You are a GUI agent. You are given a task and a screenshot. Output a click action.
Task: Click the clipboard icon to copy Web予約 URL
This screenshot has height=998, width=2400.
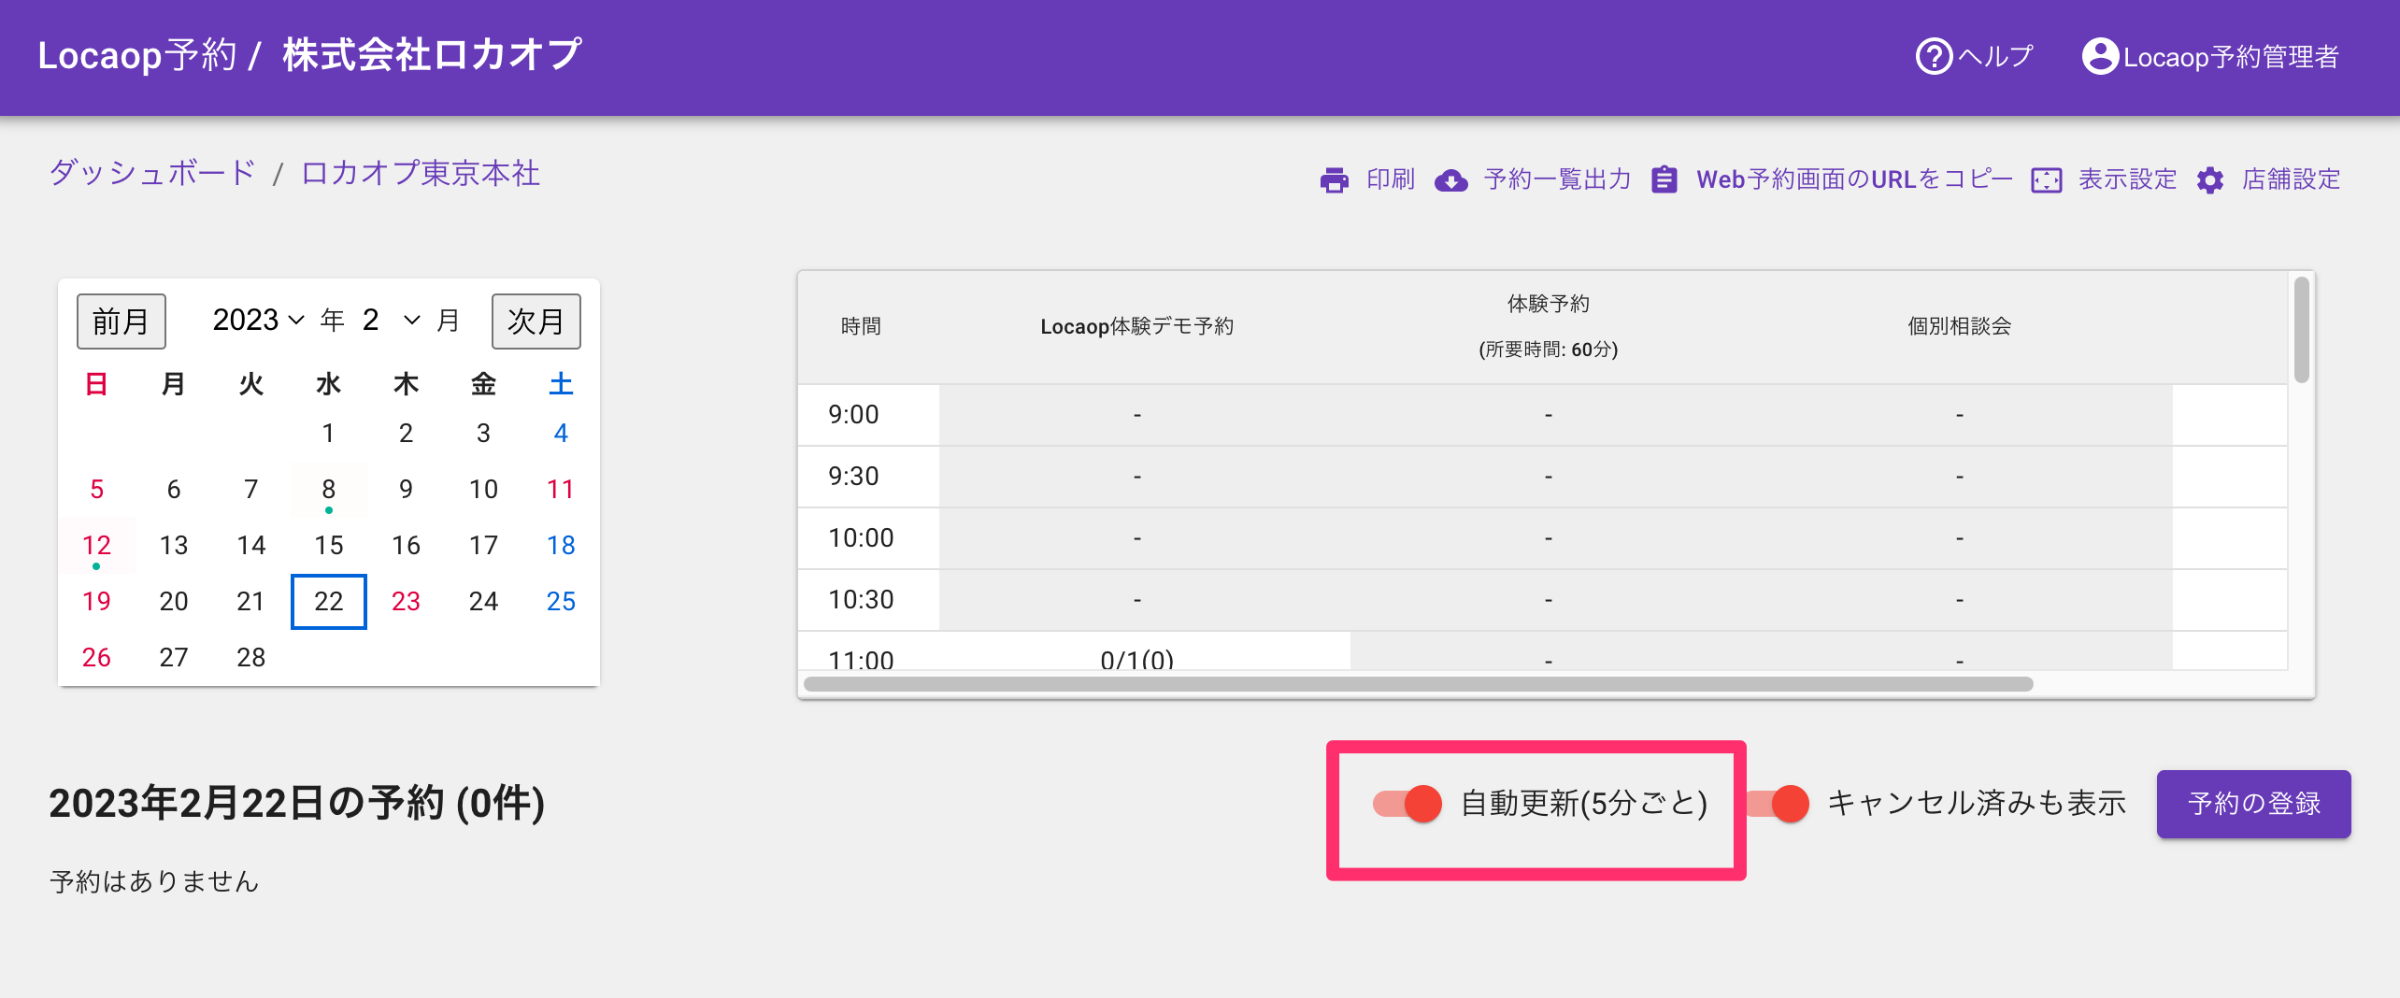1664,180
